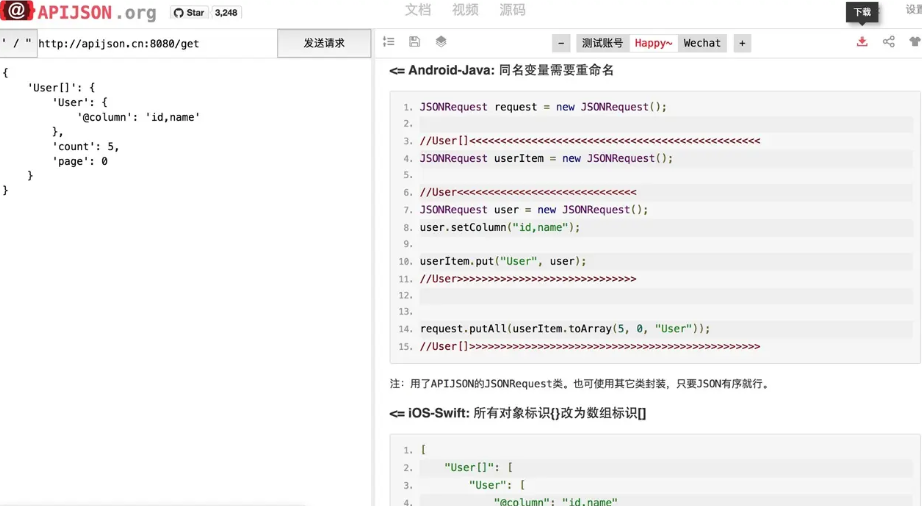Screen dimensions: 922x506
Task: Toggle the ' / " quote switch button
Action: (x=18, y=43)
